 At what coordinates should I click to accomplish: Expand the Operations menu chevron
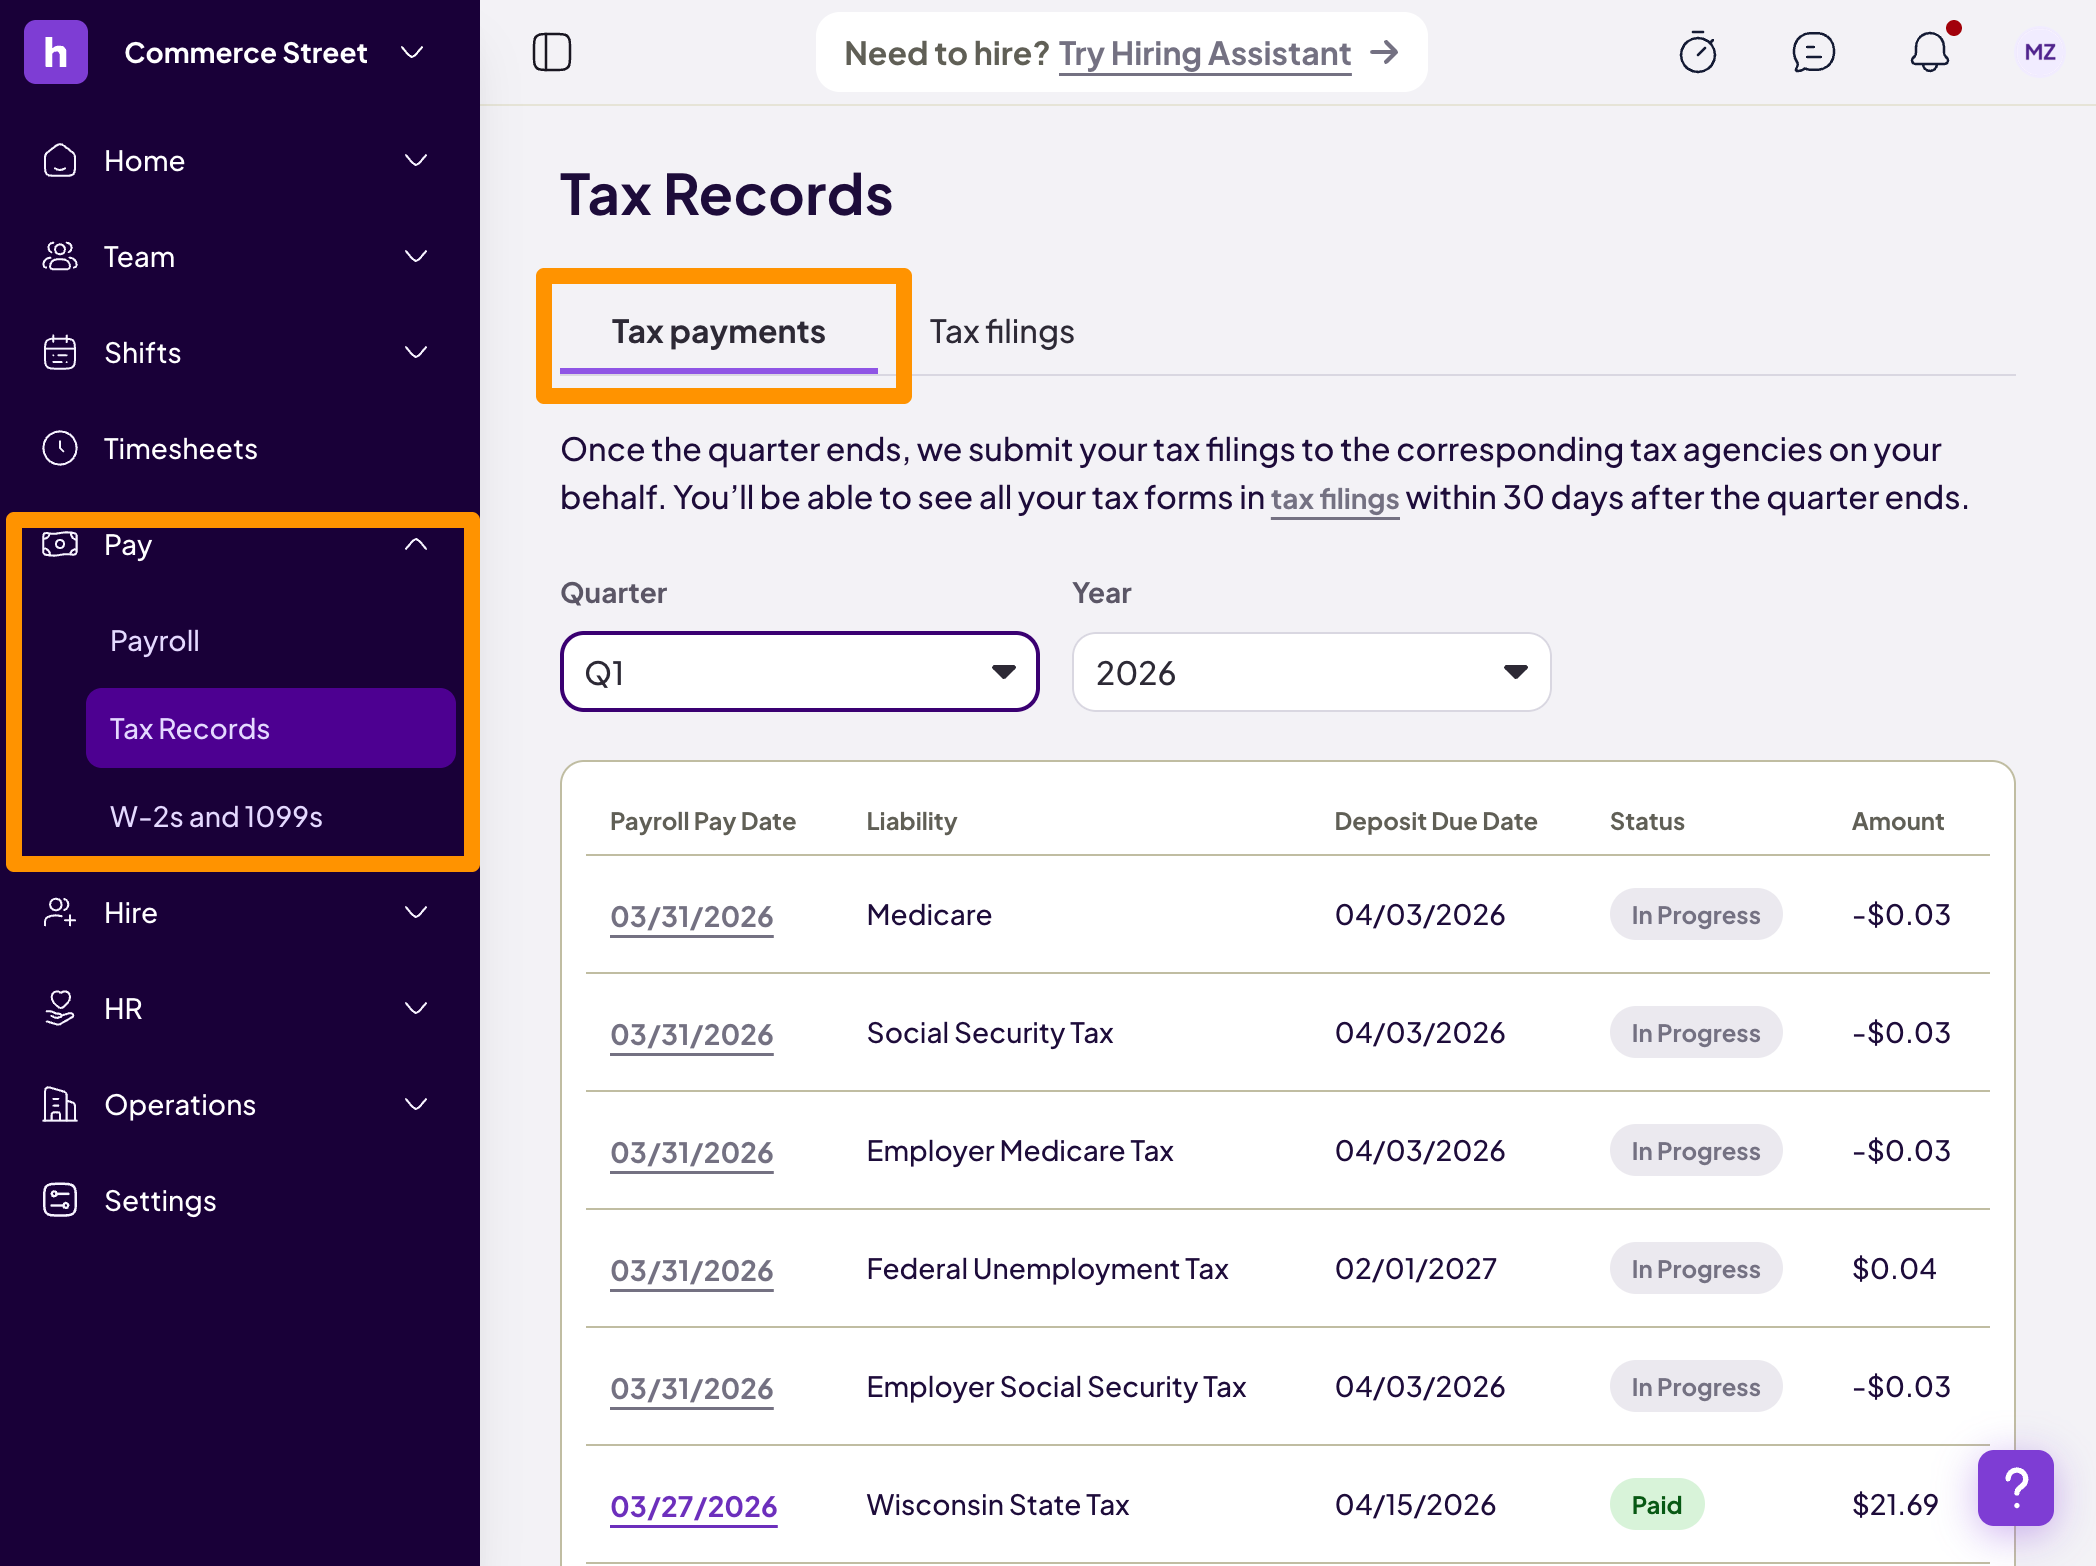click(416, 1104)
